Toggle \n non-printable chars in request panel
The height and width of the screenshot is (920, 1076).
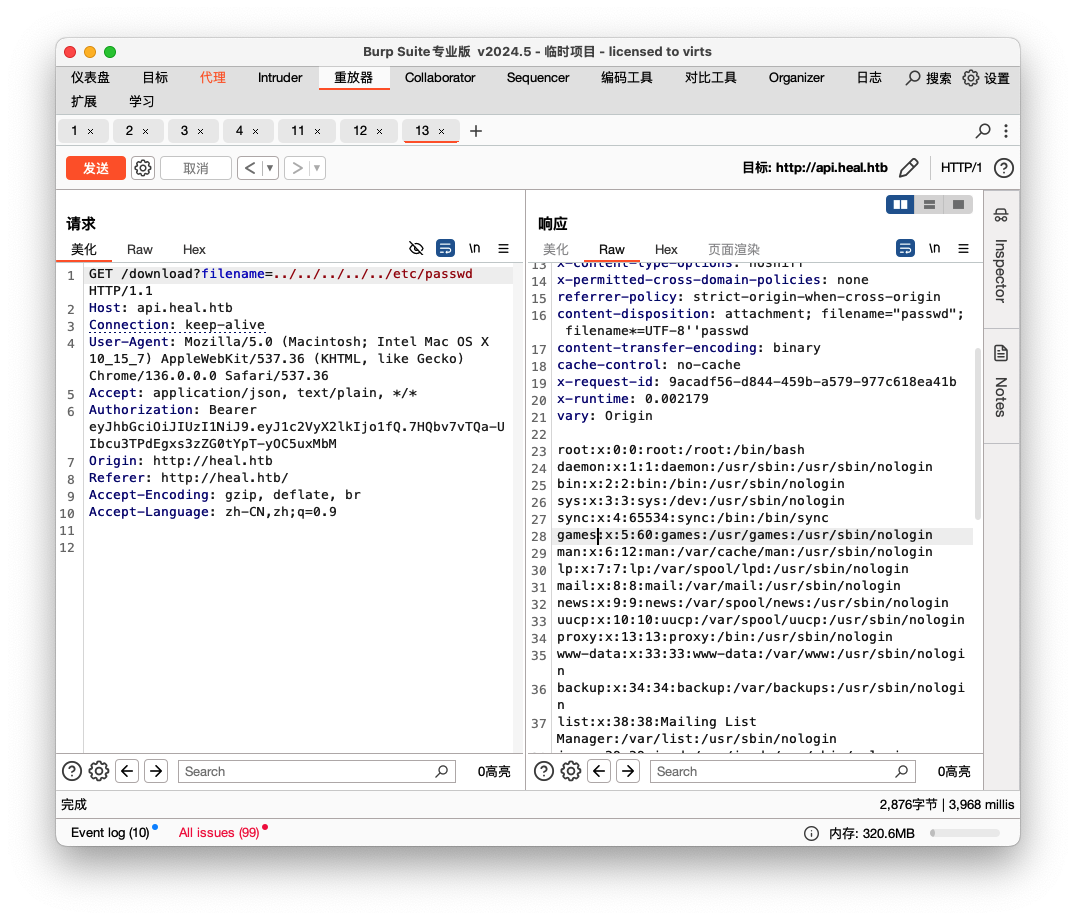(474, 248)
